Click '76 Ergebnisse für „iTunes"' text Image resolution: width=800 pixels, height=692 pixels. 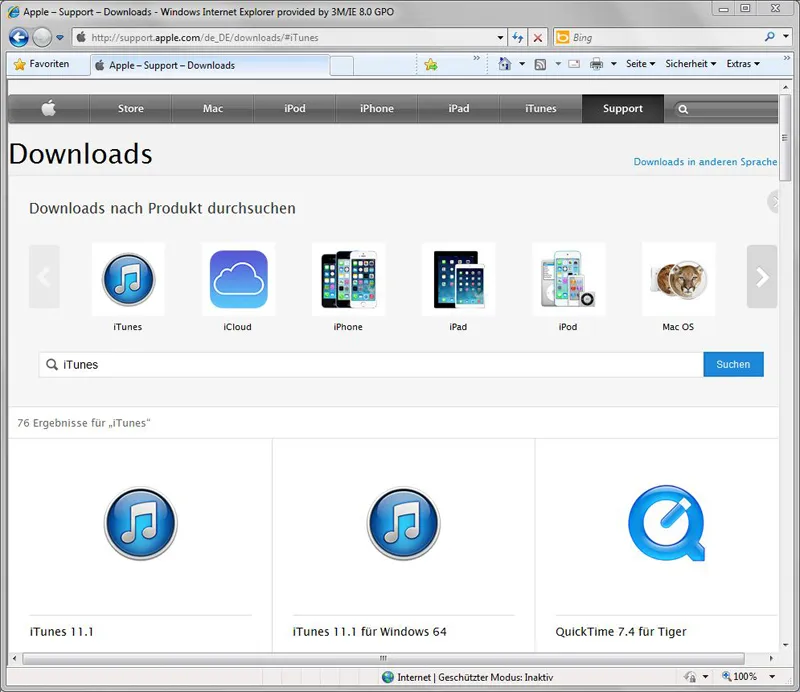pyautogui.click(x=84, y=423)
